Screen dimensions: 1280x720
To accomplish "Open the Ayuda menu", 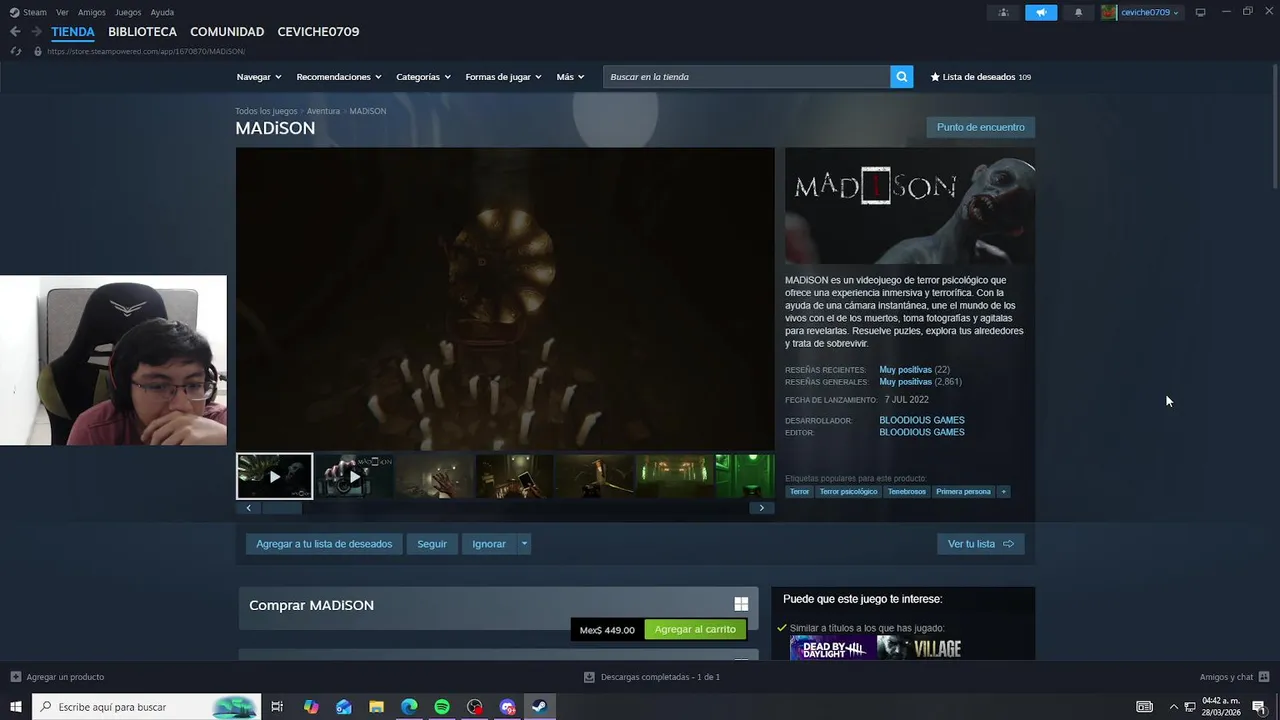I will [x=162, y=12].
